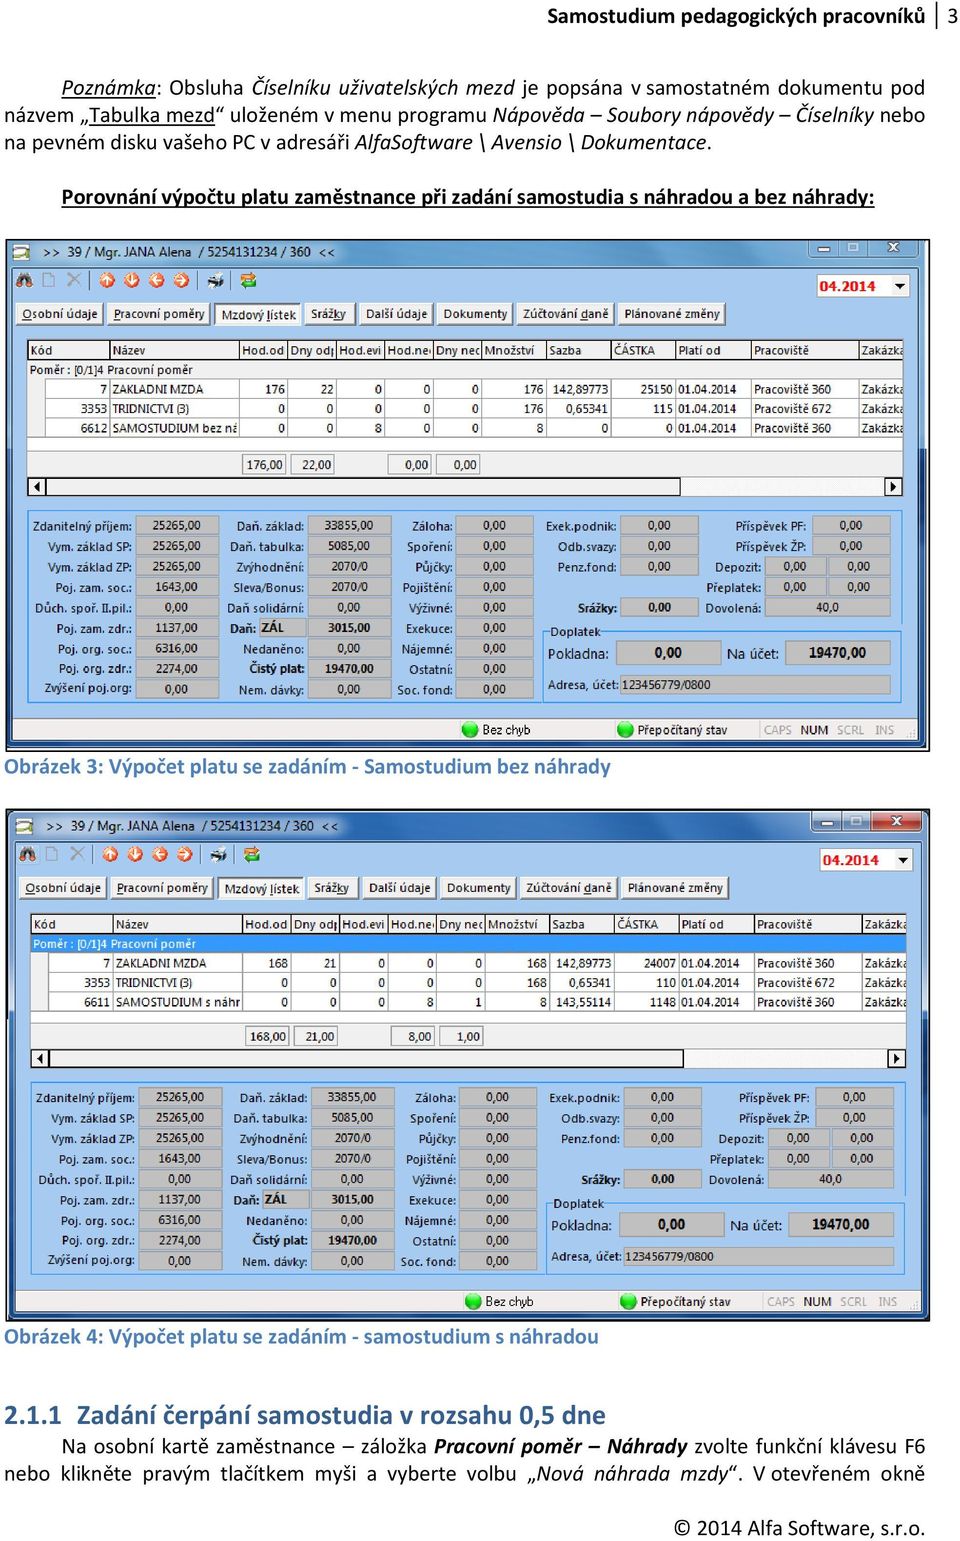
Task: Click the new document icon in the Obrázek 3 window
Action: point(49,281)
